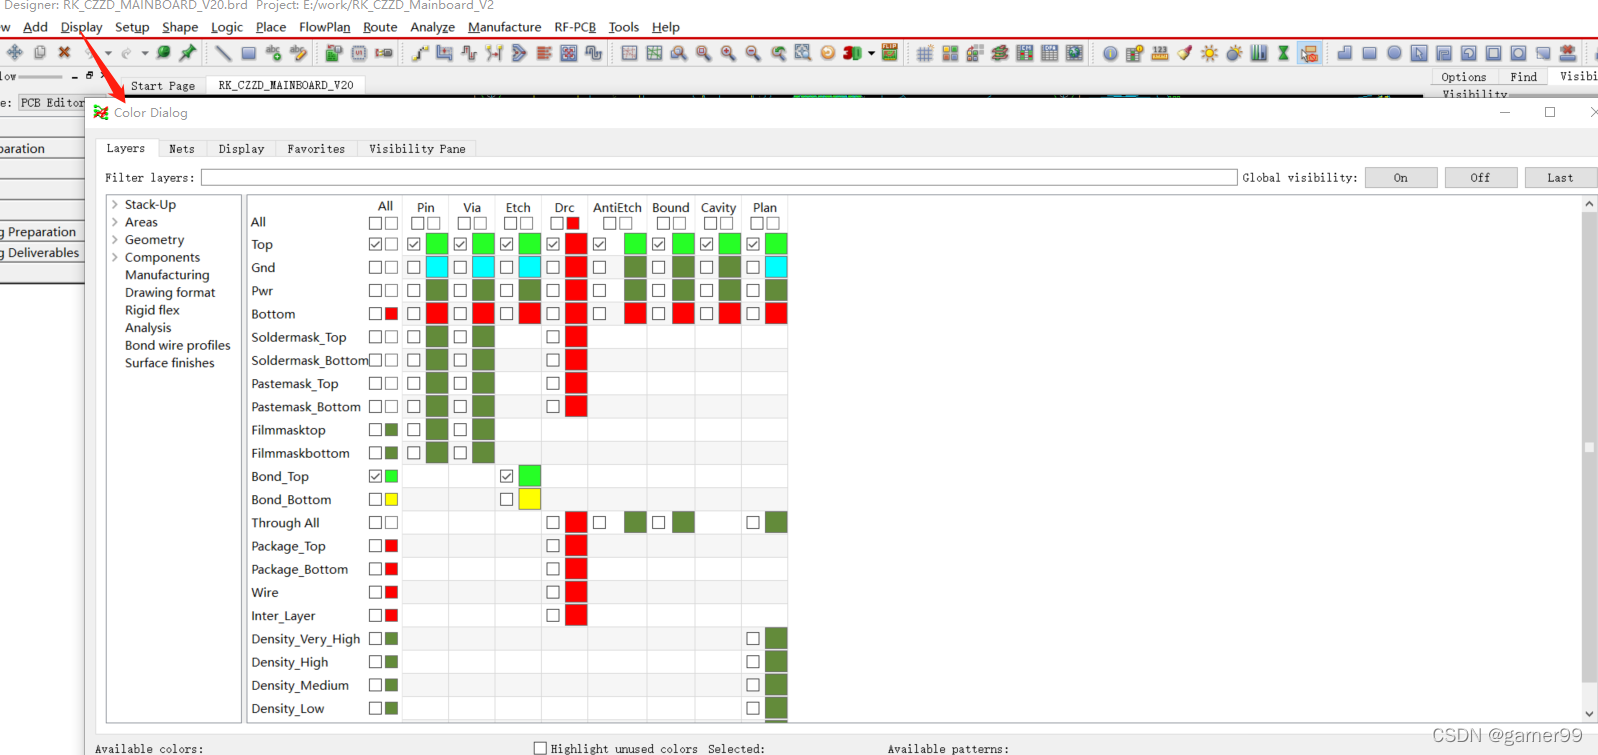
Task: Click the pushpin fix icon
Action: (x=188, y=53)
